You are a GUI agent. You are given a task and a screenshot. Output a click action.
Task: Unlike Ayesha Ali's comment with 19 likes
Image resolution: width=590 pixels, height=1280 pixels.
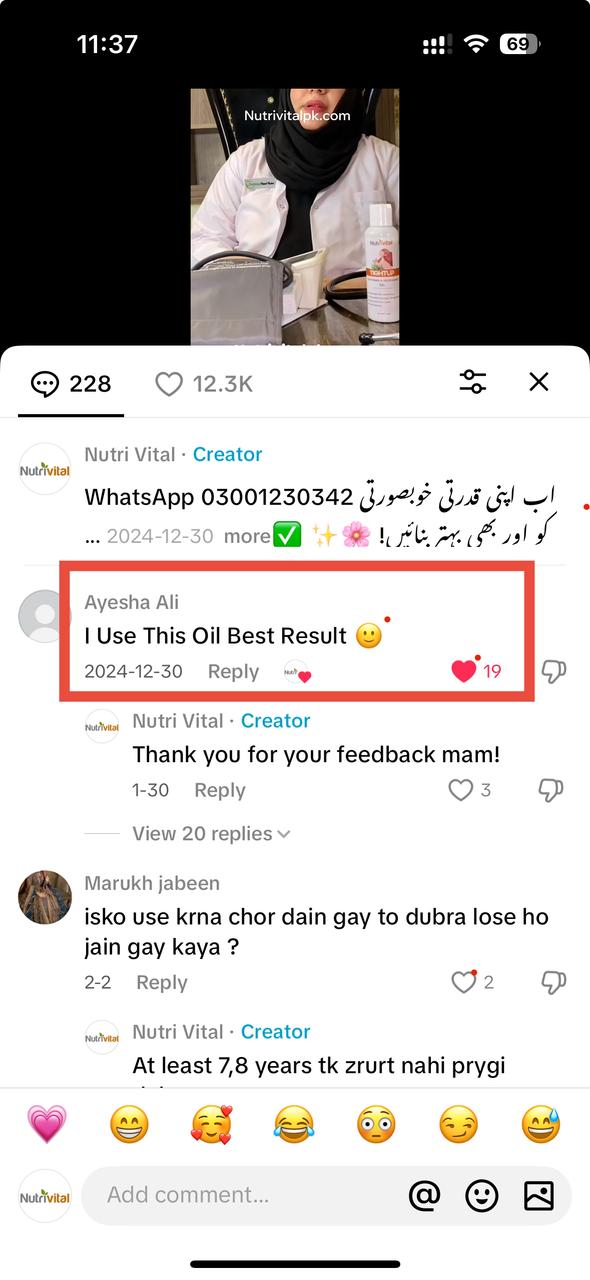(464, 671)
